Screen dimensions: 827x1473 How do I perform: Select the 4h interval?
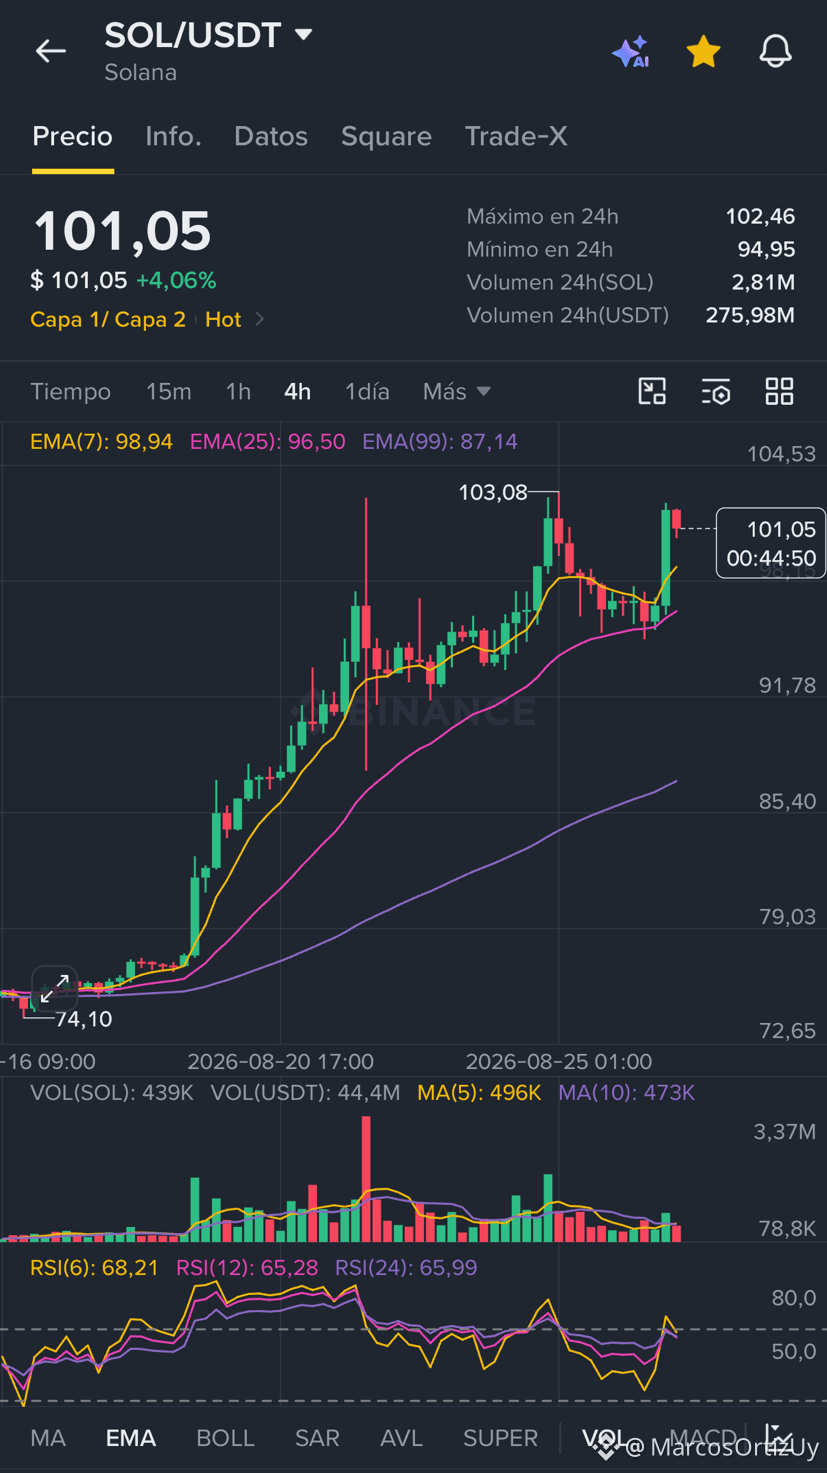point(297,391)
